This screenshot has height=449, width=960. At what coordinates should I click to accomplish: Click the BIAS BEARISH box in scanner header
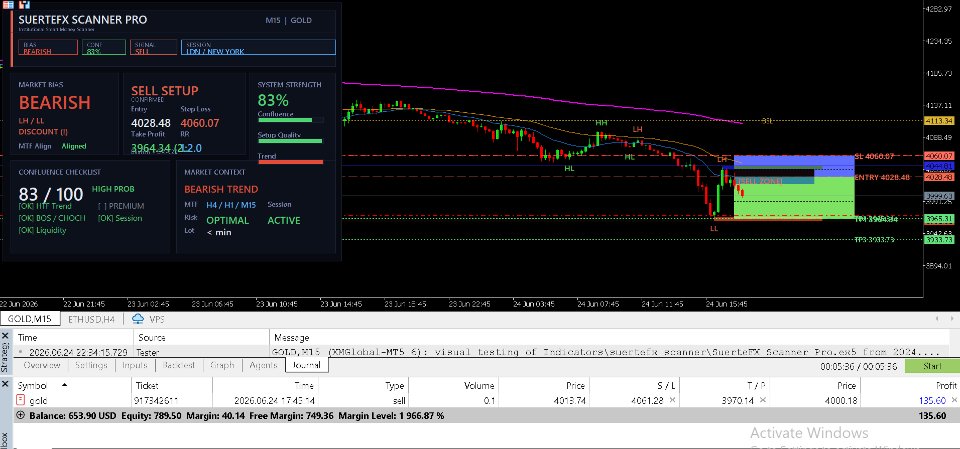click(x=48, y=48)
